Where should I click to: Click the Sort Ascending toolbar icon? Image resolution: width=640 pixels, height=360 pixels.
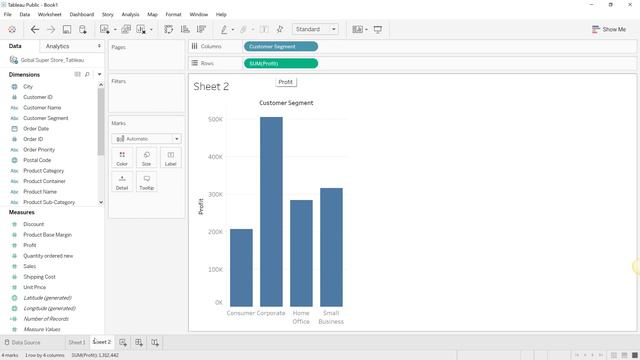[185, 29]
